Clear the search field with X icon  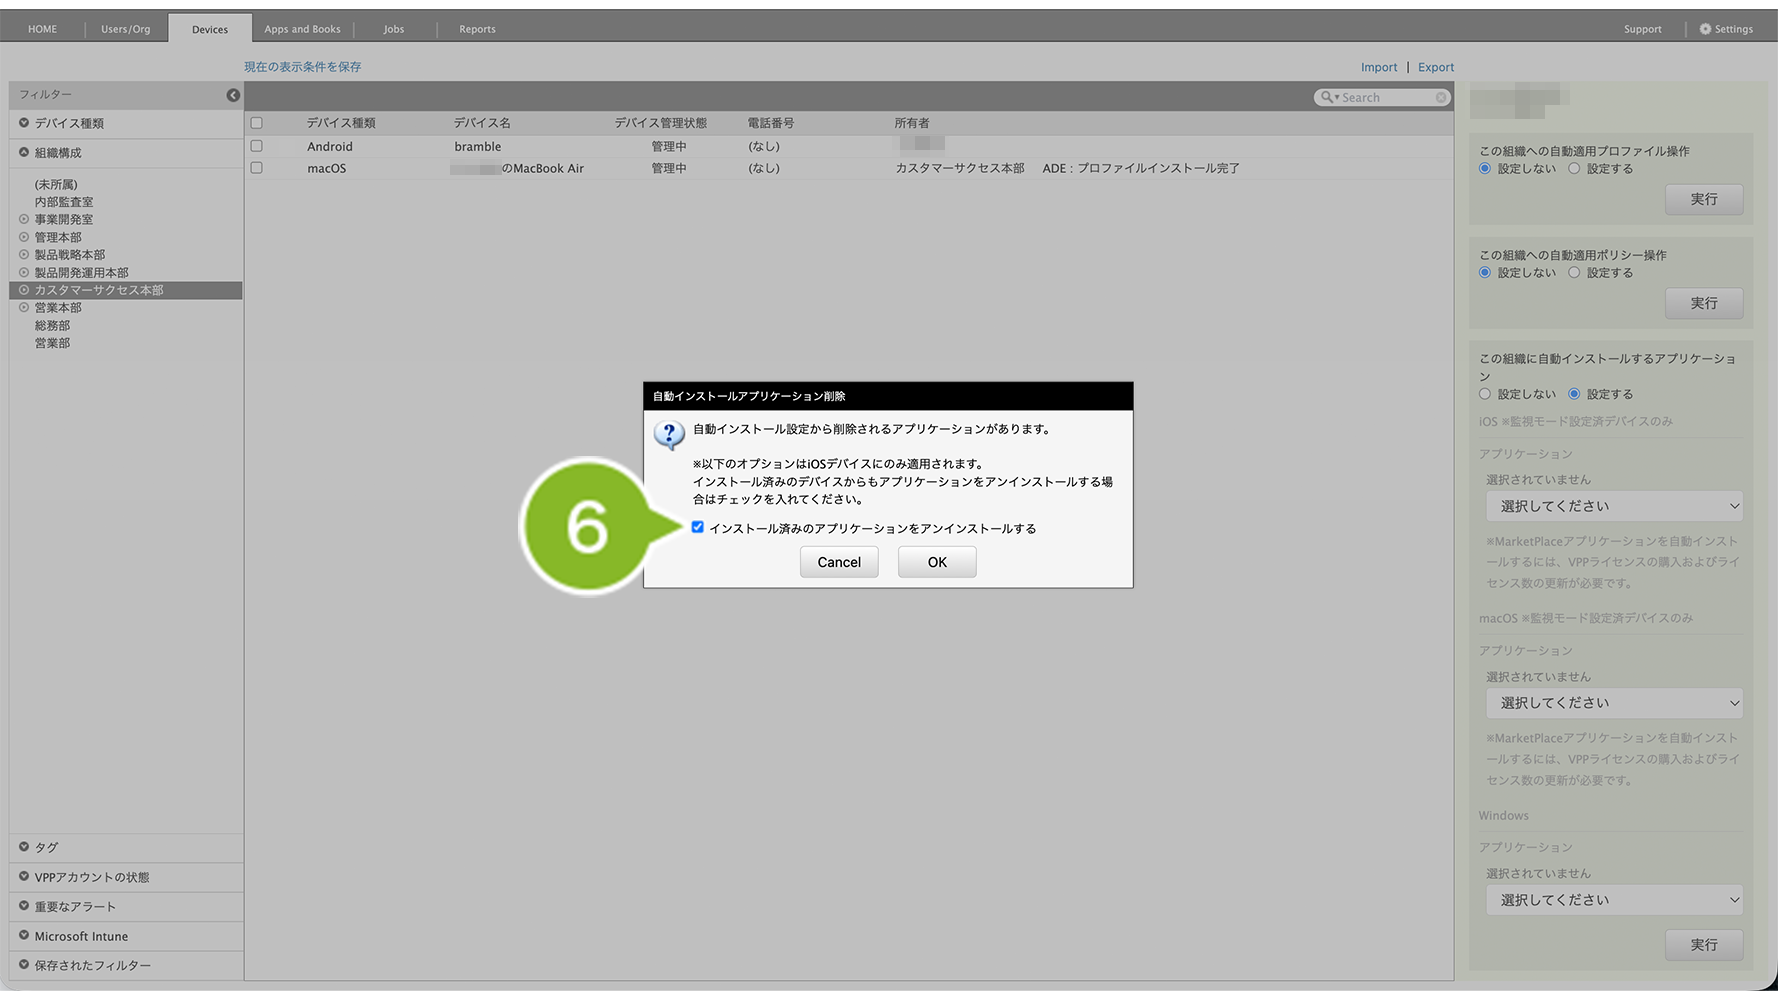click(1441, 97)
